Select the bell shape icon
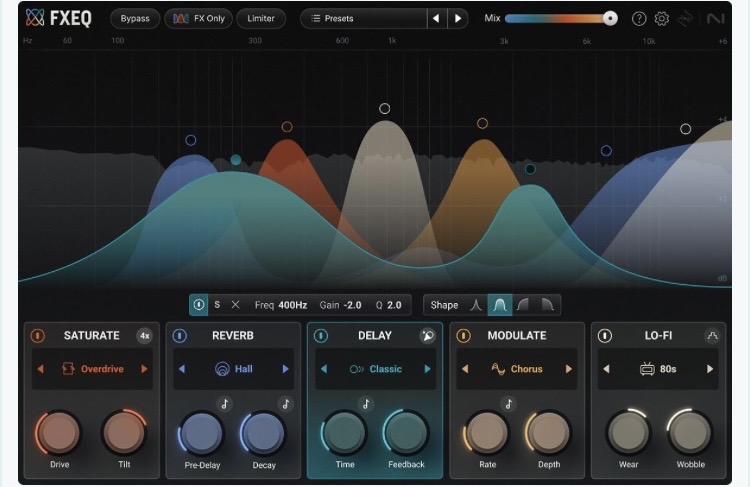 500,305
